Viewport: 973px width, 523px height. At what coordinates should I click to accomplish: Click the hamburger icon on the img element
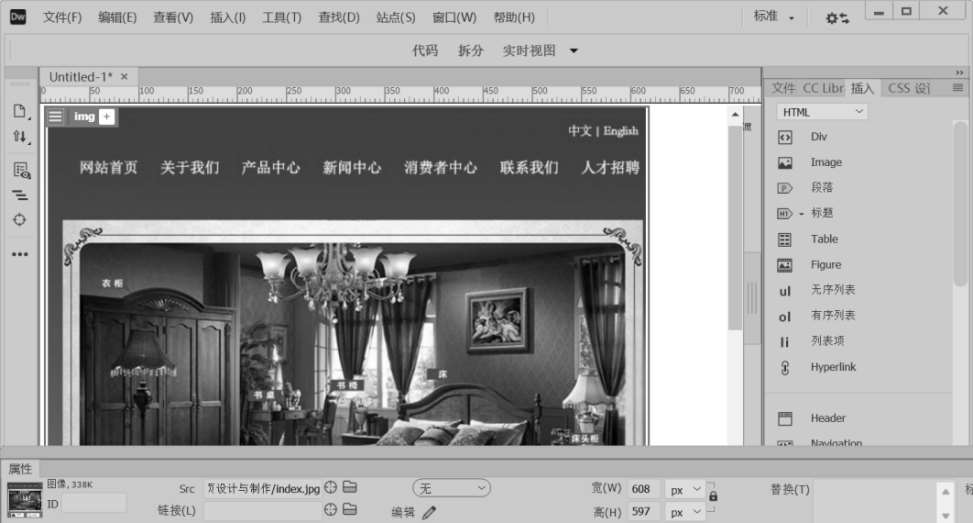[x=56, y=117]
